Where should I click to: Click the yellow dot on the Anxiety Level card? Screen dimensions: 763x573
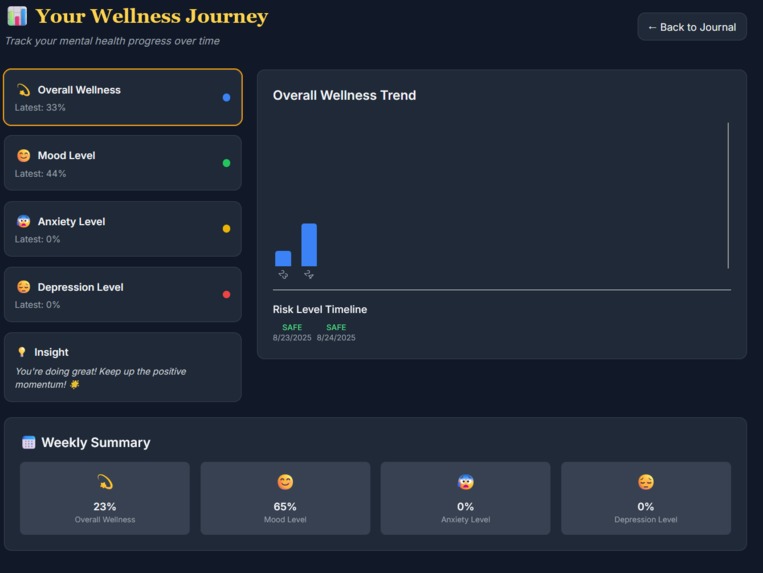226,229
